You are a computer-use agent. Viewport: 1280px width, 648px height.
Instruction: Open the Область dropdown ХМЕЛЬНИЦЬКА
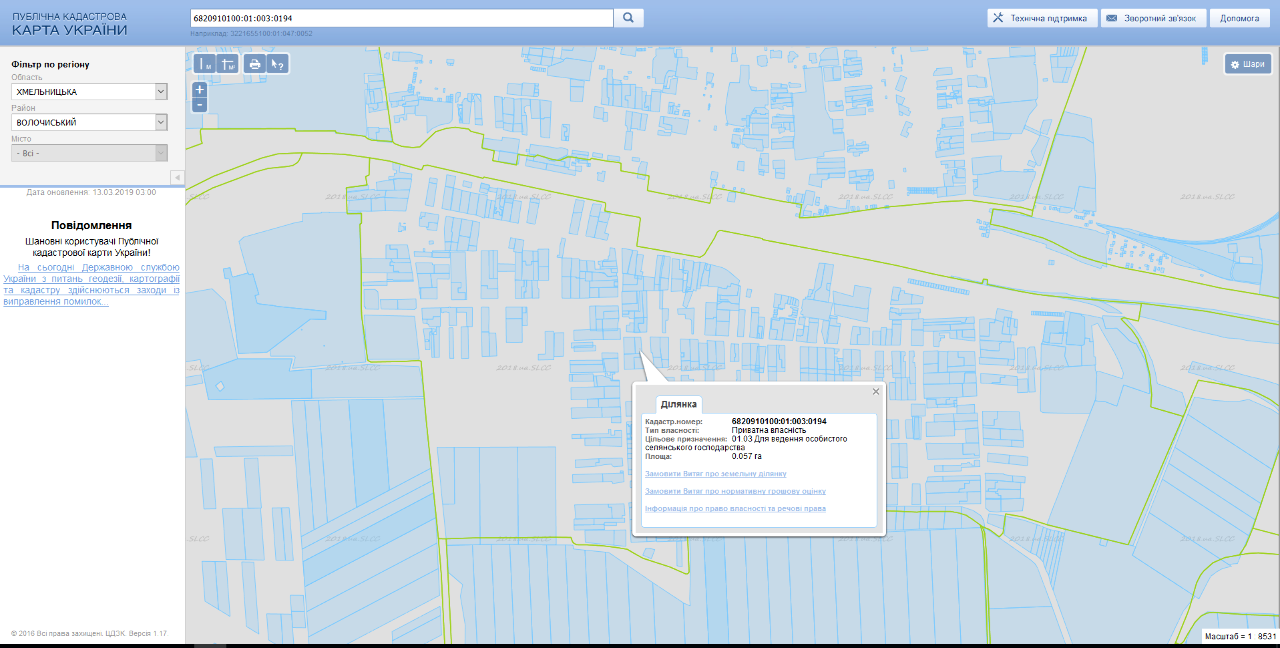point(89,92)
